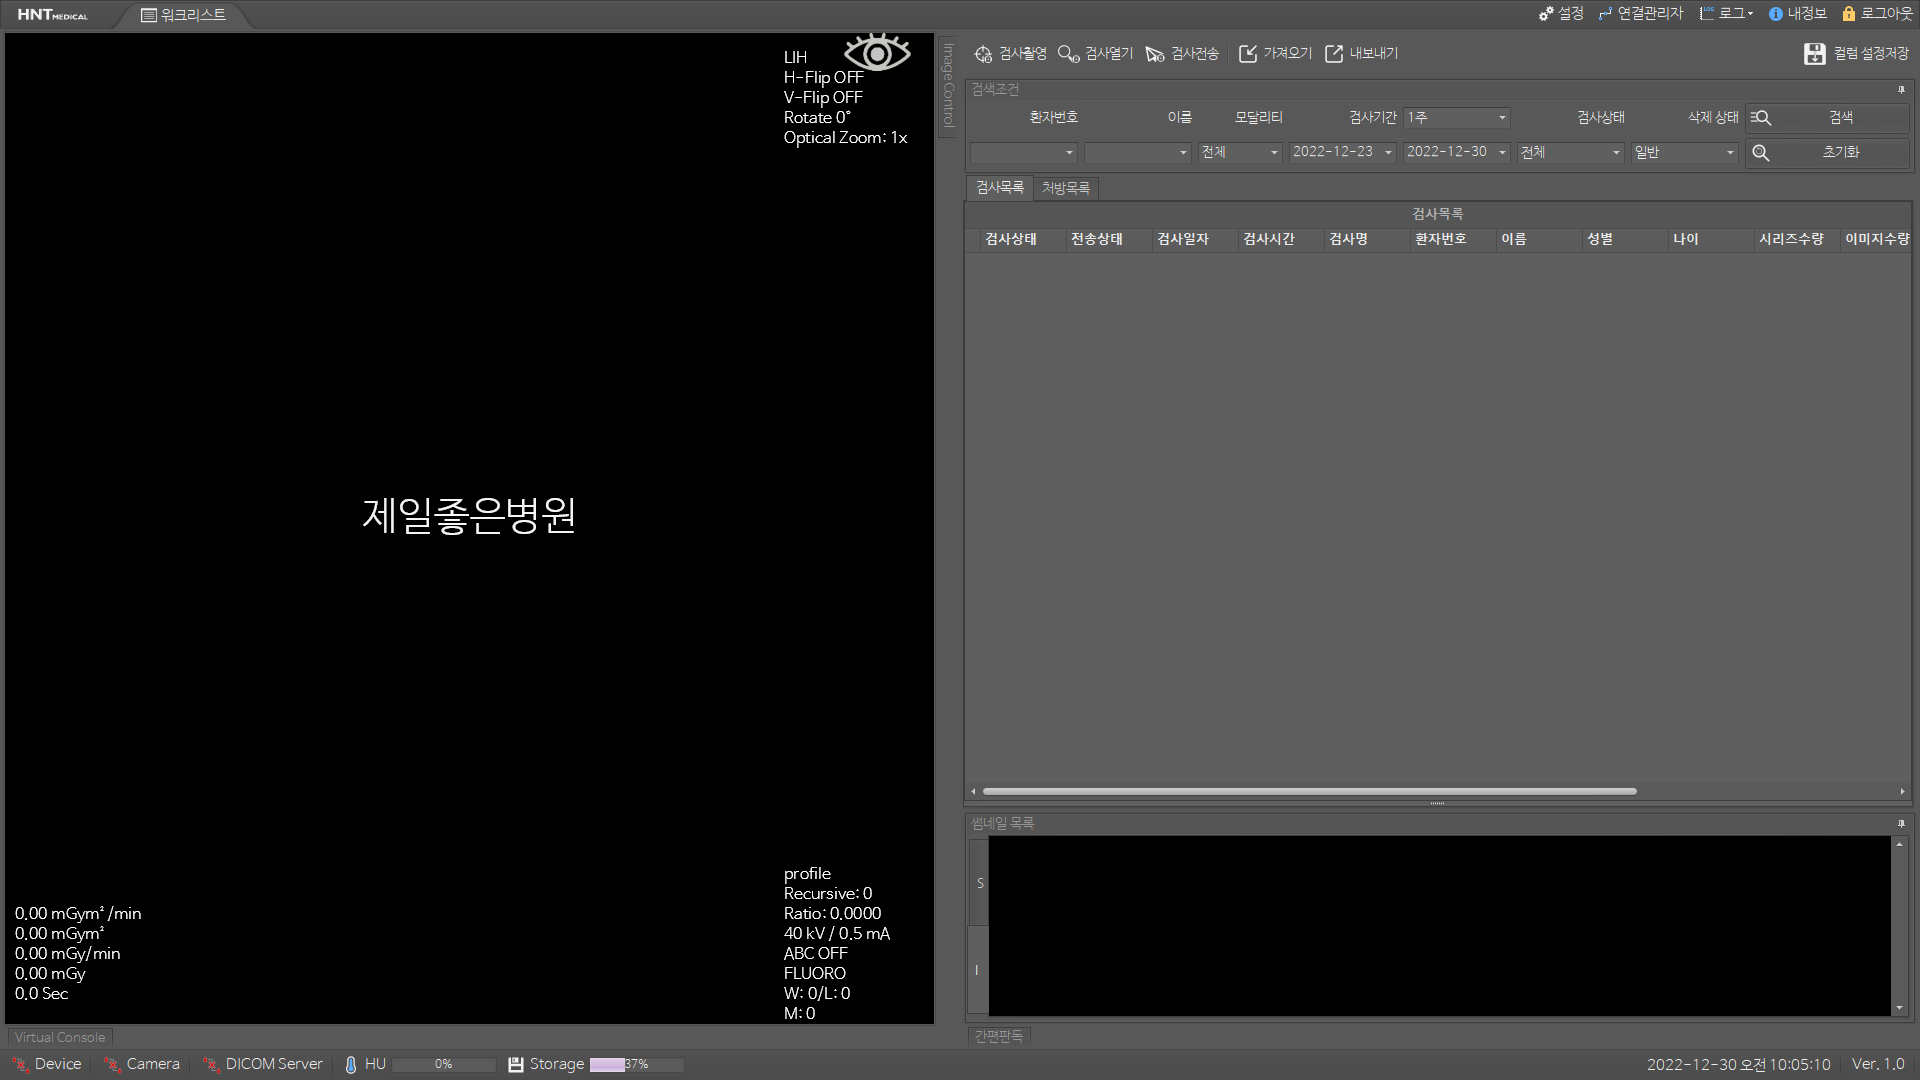Image resolution: width=1920 pixels, height=1080 pixels.
Task: Start 검사촬영 exam capture
Action: point(1010,54)
